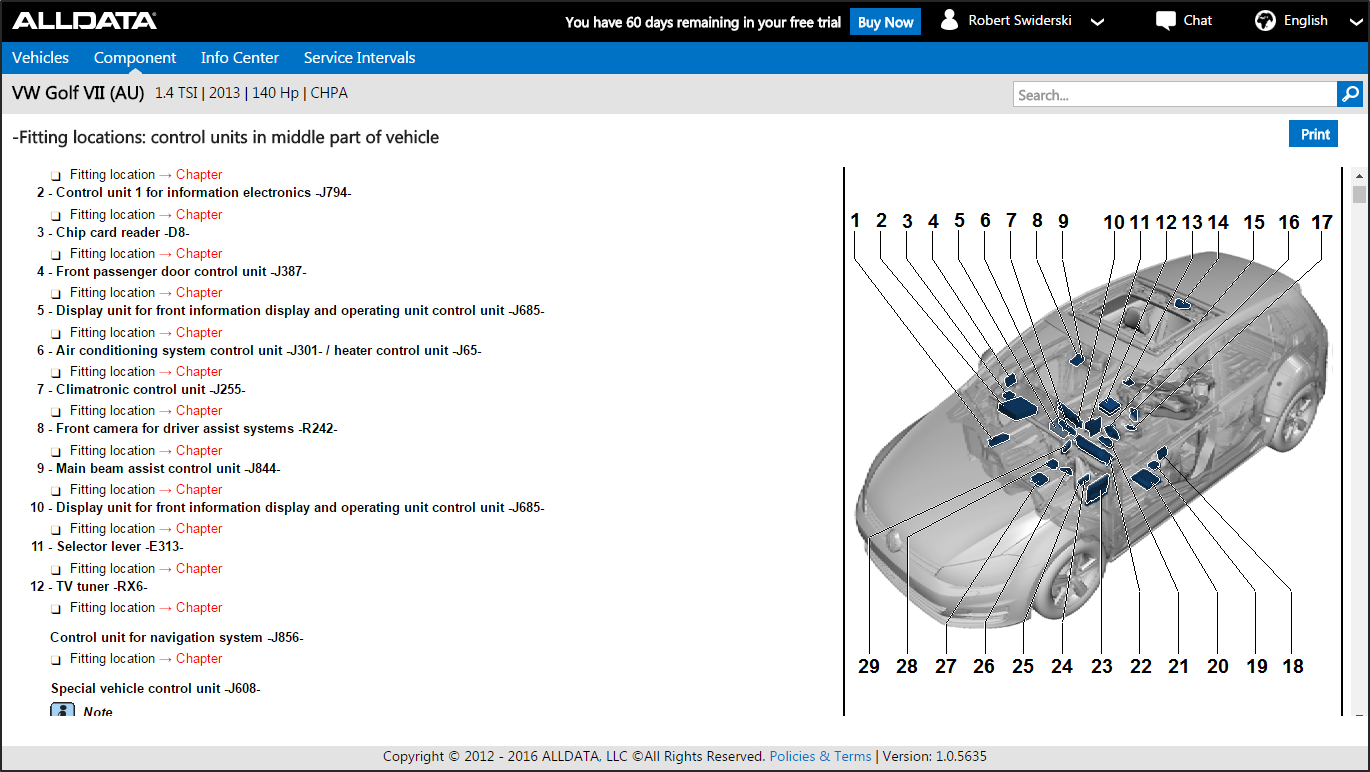Click the free trial days remaining message
Viewport: 1370px width, 772px height.
pyautogui.click(x=703, y=22)
